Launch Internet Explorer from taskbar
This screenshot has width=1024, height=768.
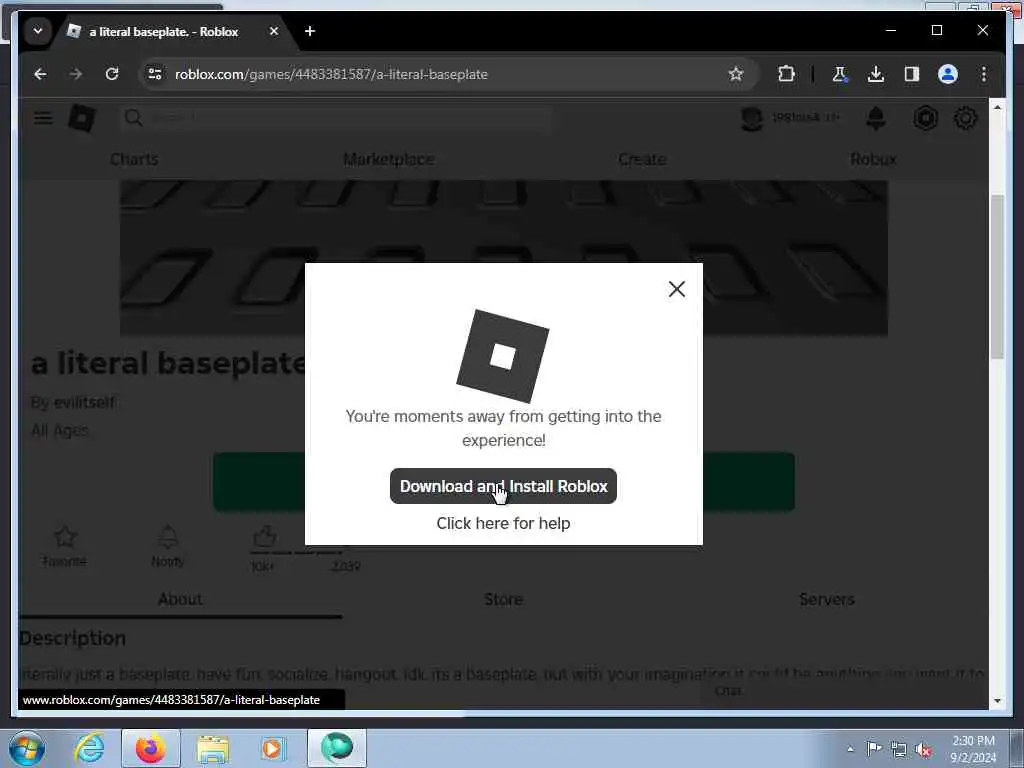89,748
